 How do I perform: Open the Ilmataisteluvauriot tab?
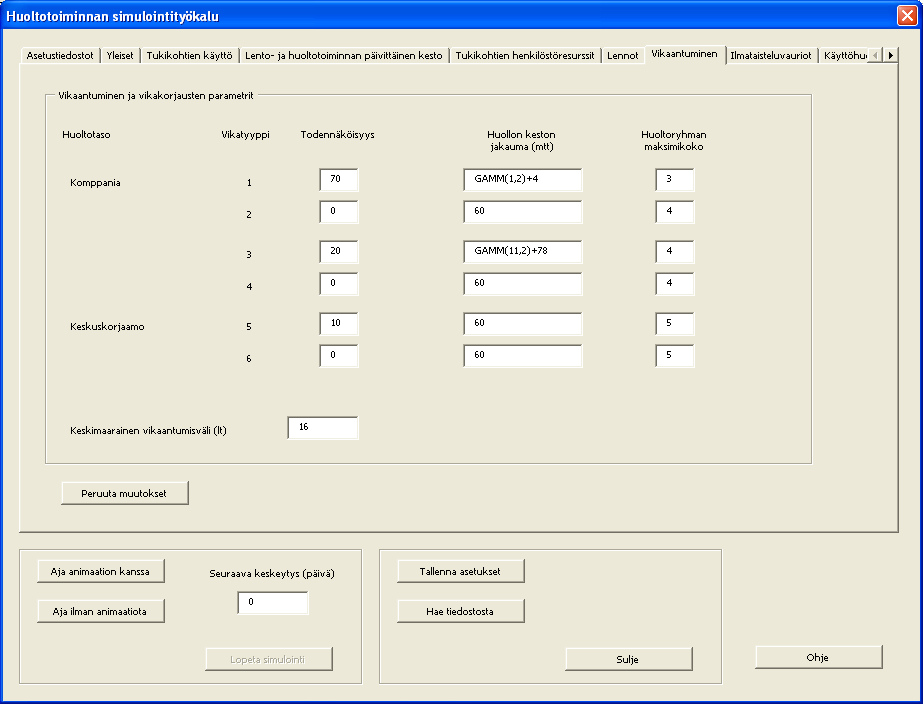click(771, 55)
